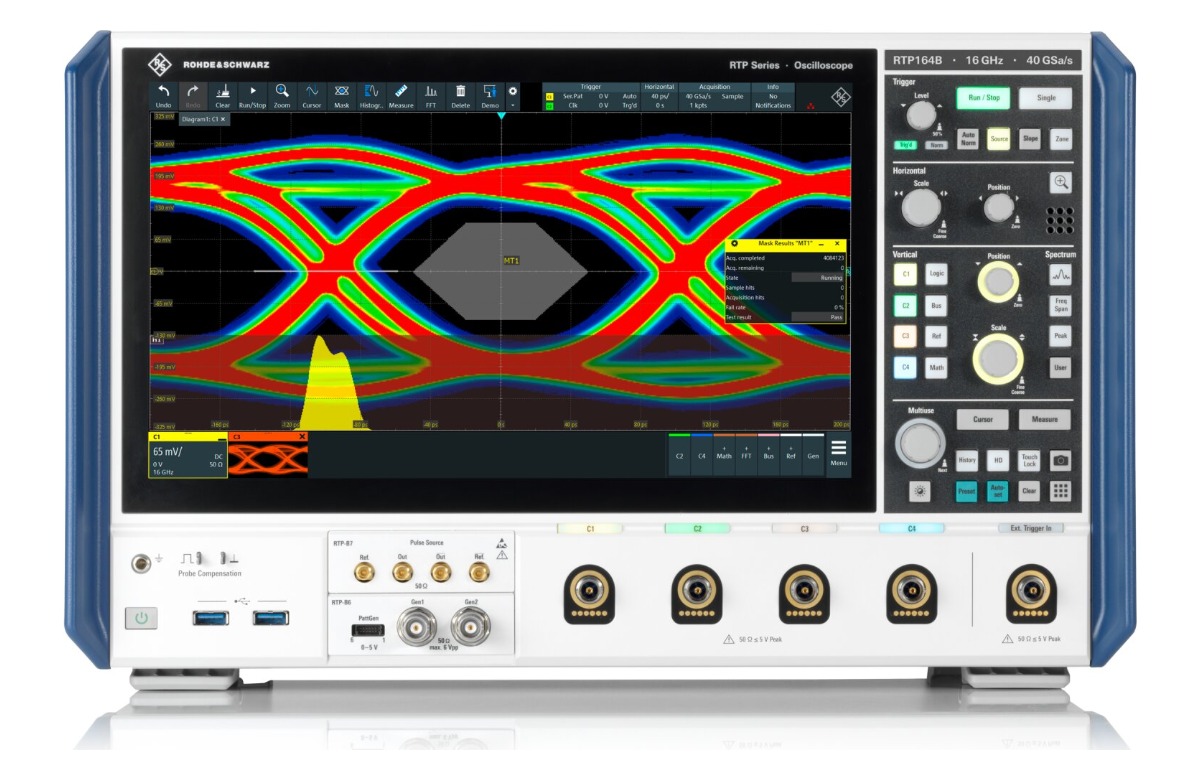The image size is (1200, 780).
Task: Open the Histogram tool
Action: [371, 95]
